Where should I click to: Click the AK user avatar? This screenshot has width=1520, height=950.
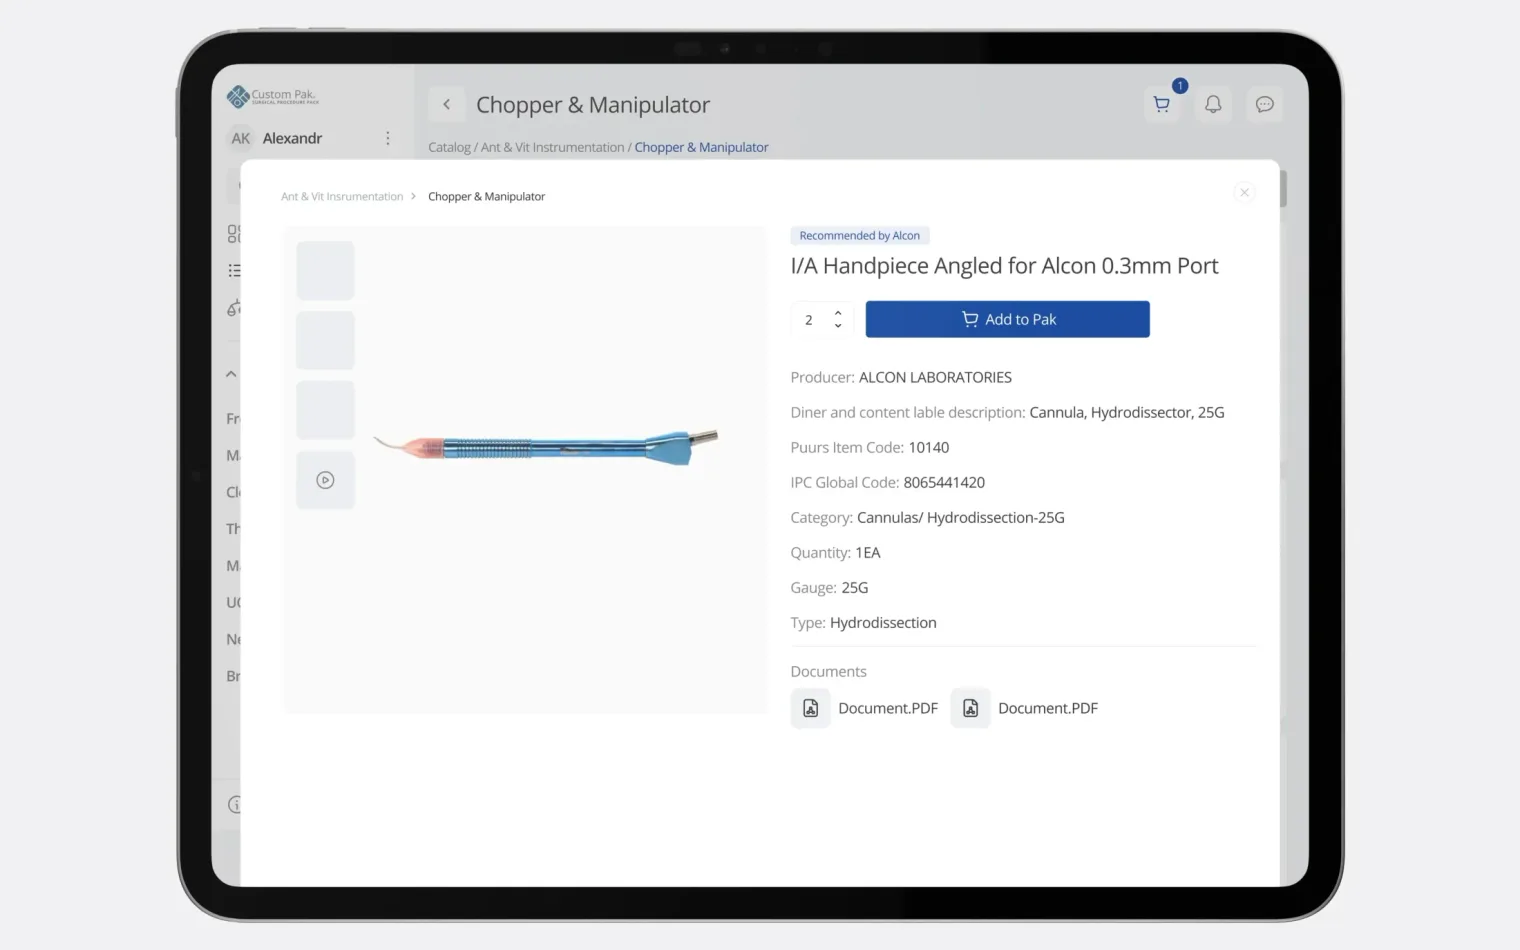(241, 138)
